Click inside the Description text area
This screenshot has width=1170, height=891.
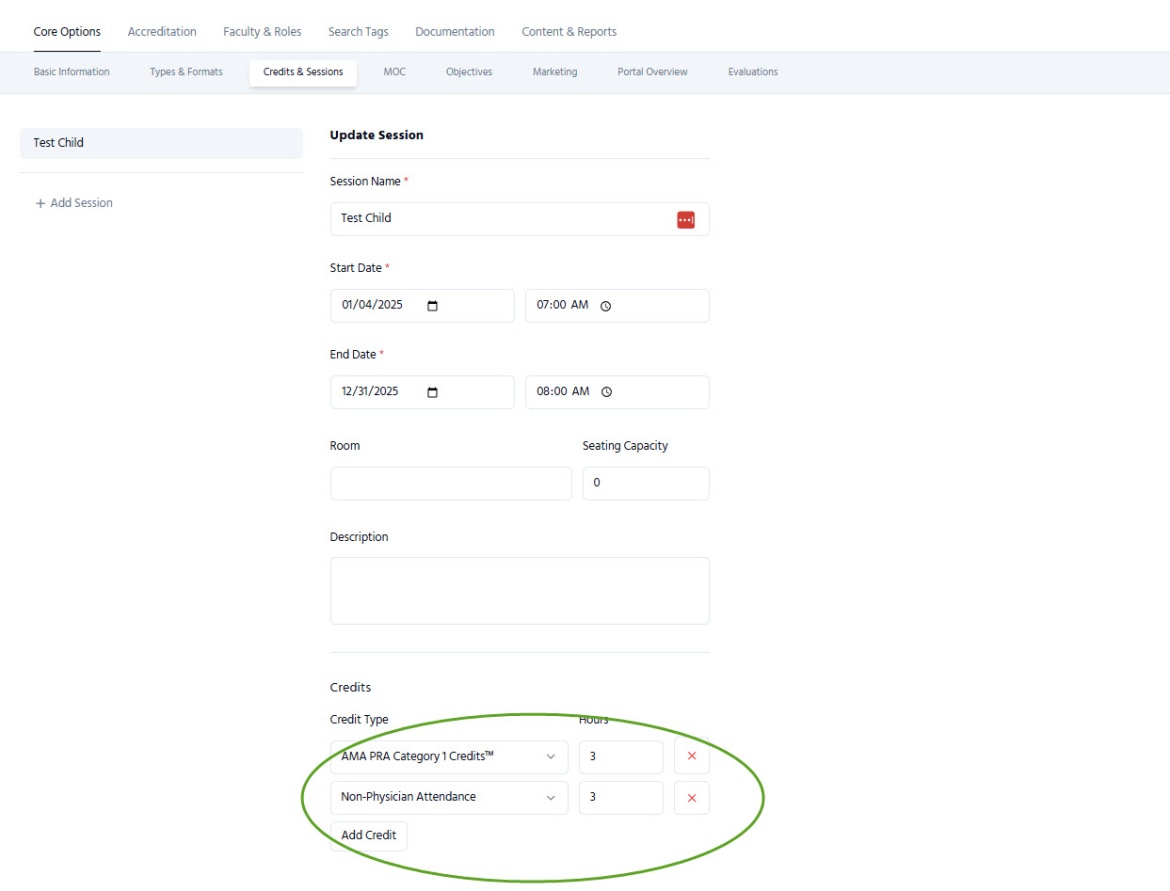point(519,590)
